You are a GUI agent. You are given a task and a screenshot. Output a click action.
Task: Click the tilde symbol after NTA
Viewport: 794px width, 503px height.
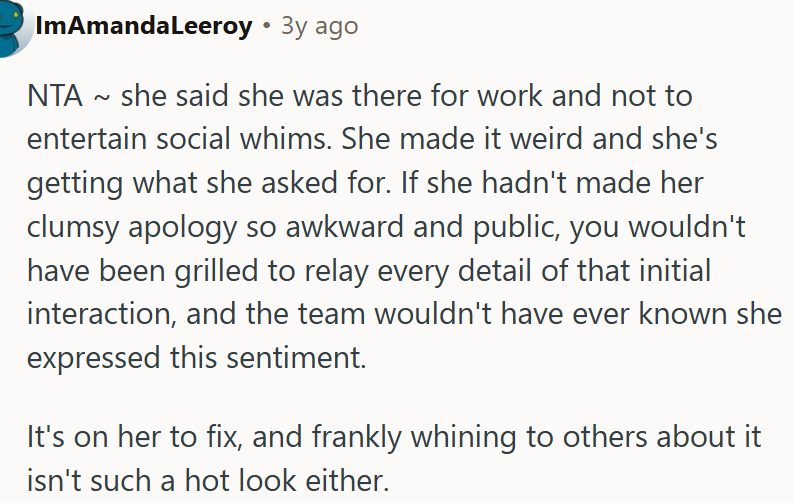click(x=102, y=98)
